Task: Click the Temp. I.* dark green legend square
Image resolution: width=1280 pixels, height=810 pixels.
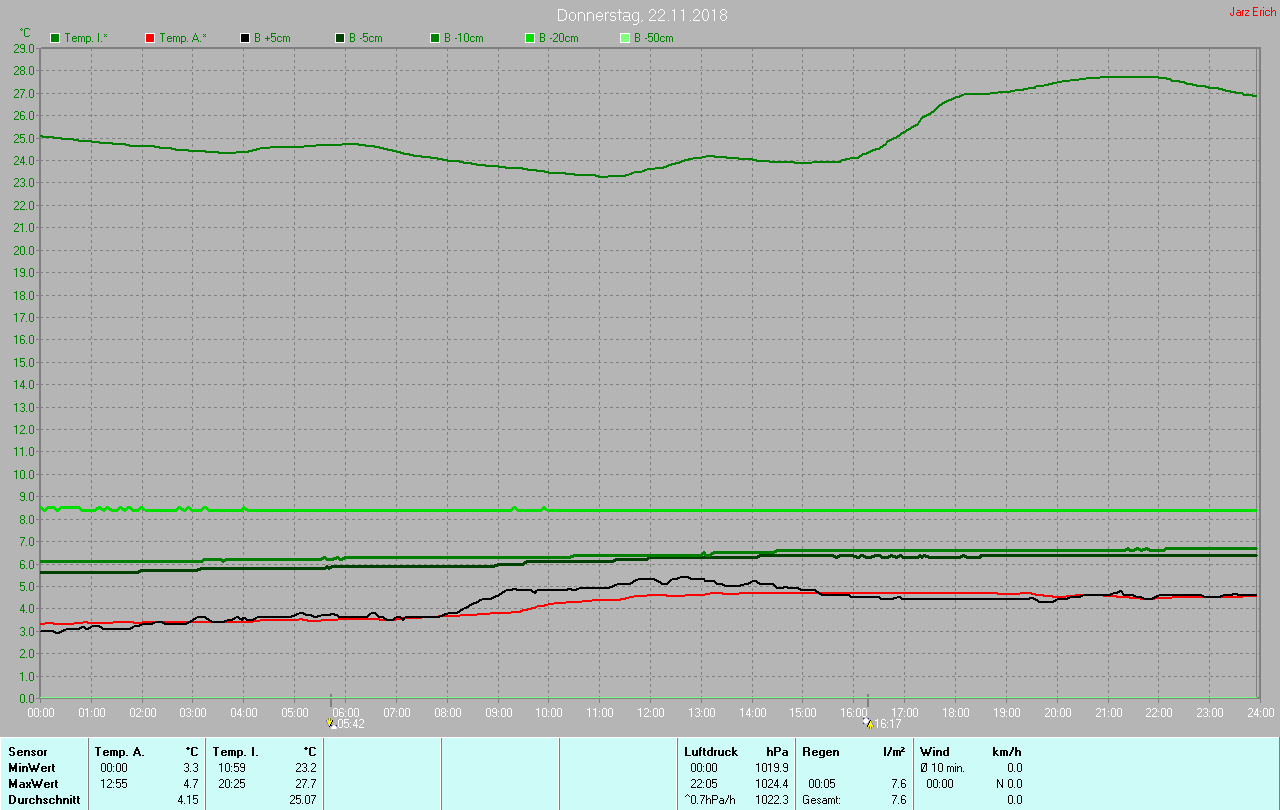Action: click(x=55, y=38)
